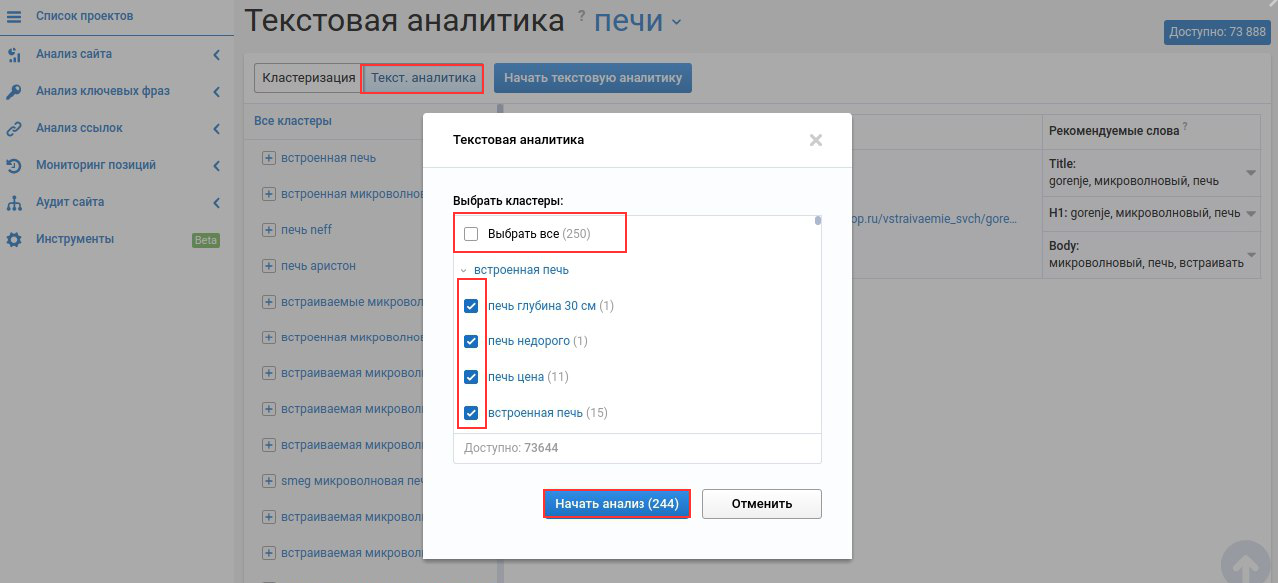Open Список проектов in sidebar
This screenshot has height=583, width=1278.
84,17
